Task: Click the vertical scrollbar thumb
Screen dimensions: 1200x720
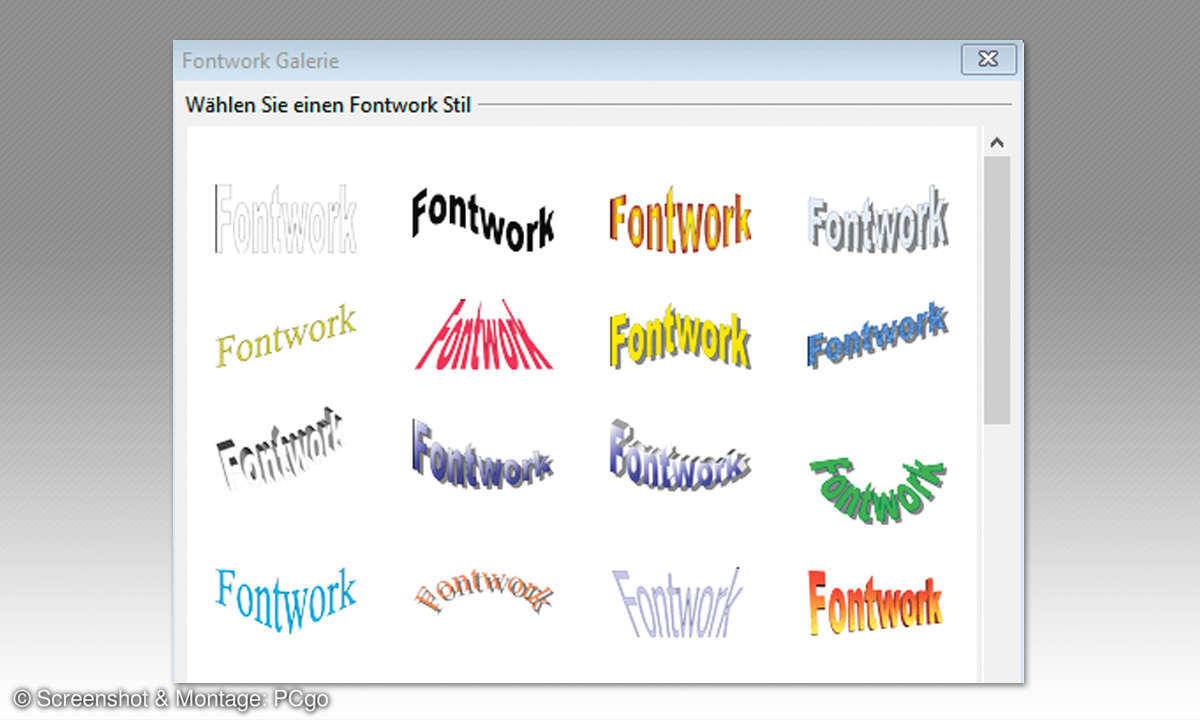Action: pos(997,290)
